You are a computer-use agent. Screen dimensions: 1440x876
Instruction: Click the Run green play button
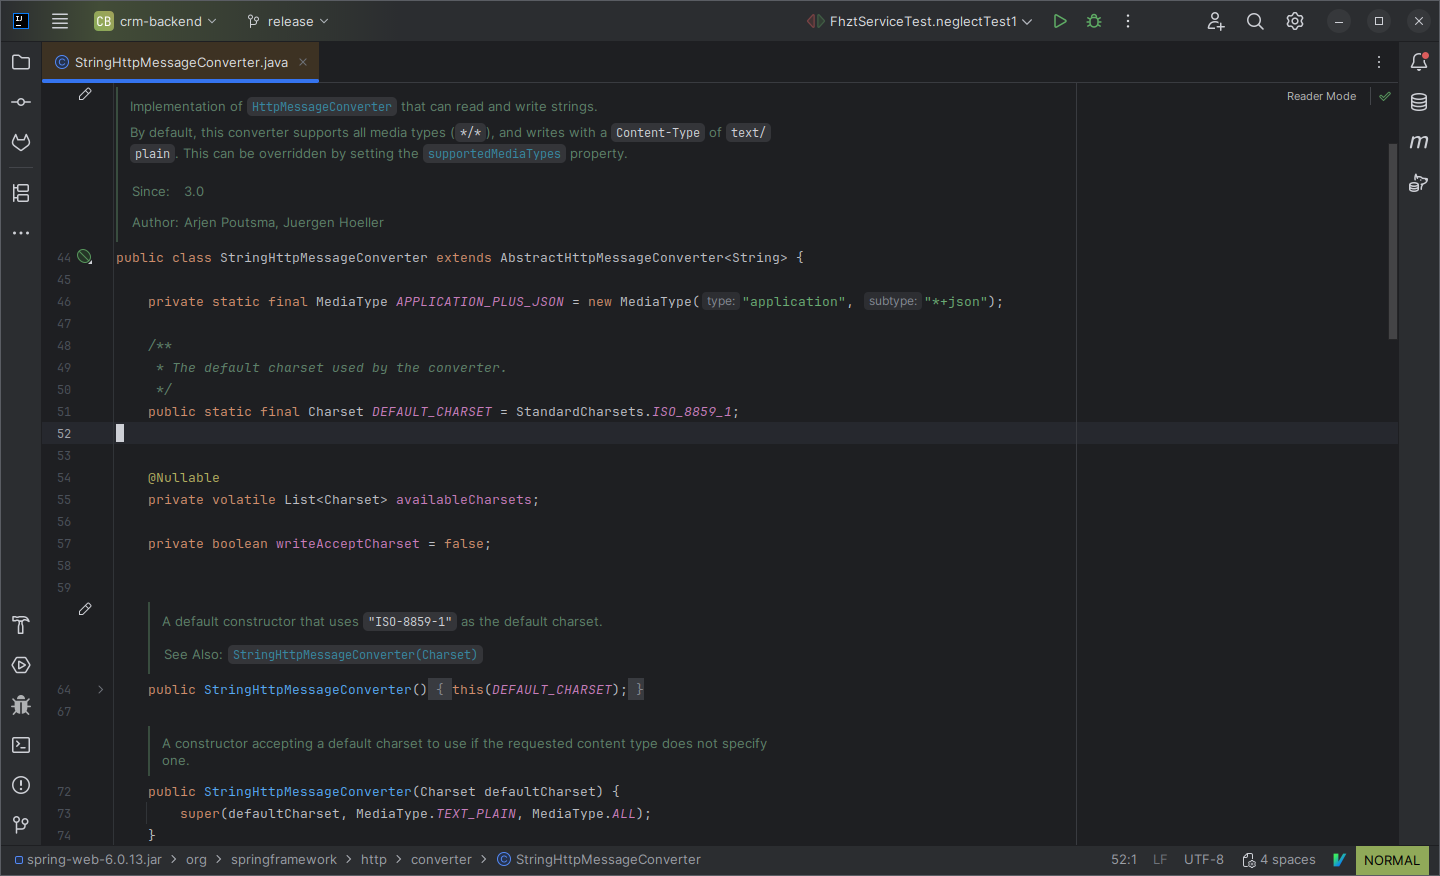point(1060,21)
